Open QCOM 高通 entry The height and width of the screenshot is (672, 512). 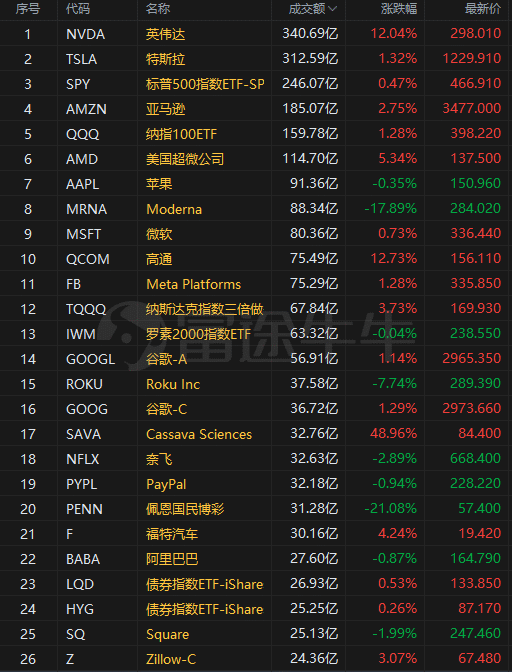click(256, 259)
